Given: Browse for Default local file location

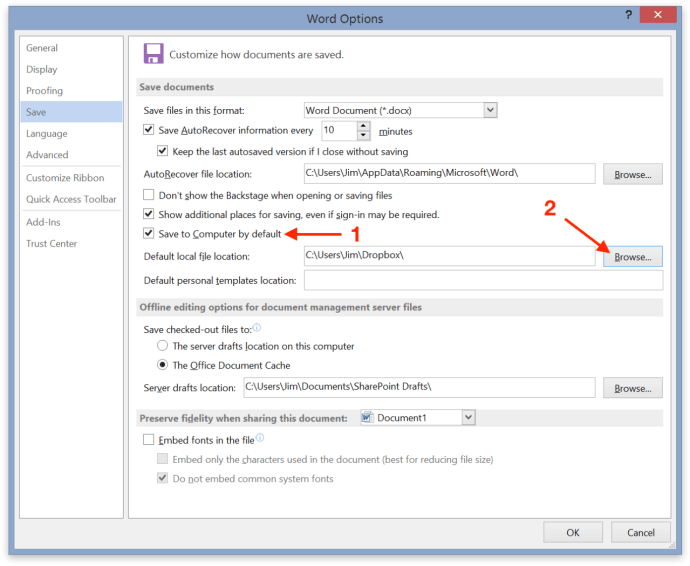Looking at the screenshot, I should point(632,257).
